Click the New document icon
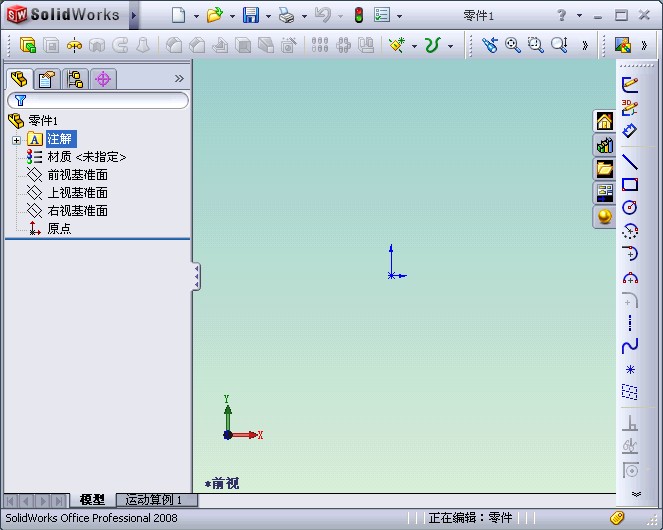Screen dimensions: 663x530 pyautogui.click(x=178, y=16)
